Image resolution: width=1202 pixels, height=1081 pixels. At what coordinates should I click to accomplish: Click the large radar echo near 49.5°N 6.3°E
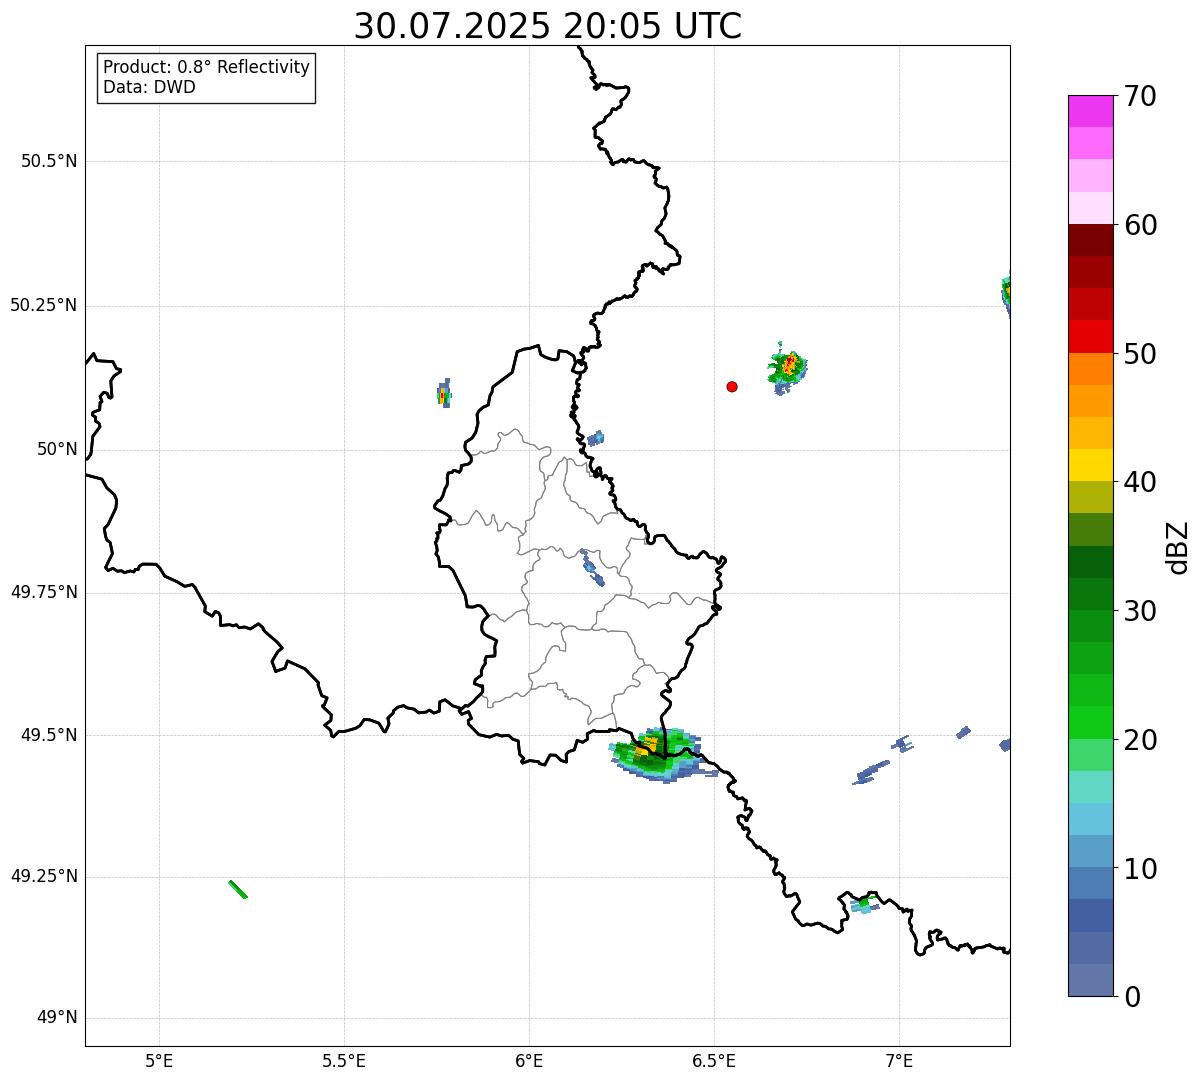[x=658, y=755]
